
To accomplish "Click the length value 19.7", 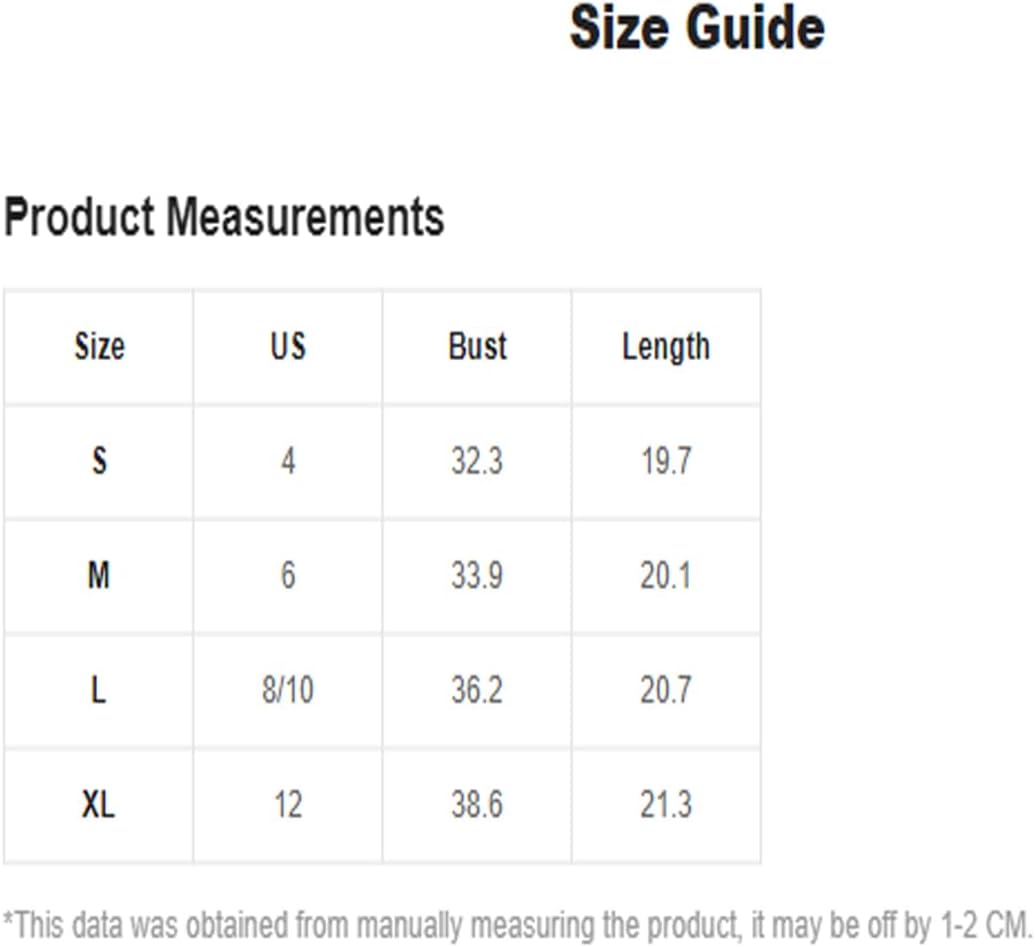I will (x=667, y=460).
